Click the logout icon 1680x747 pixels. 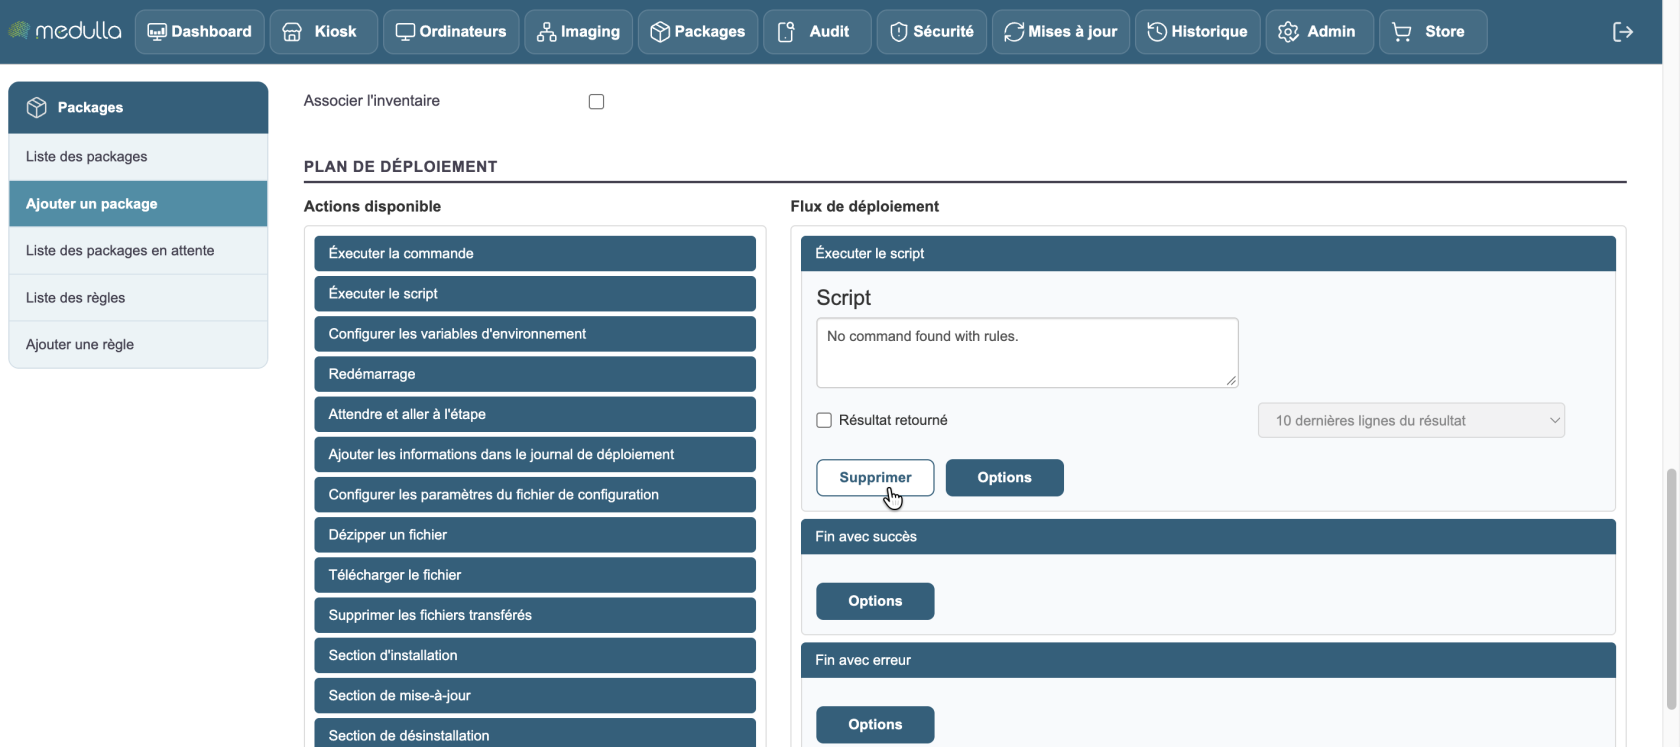(1623, 32)
